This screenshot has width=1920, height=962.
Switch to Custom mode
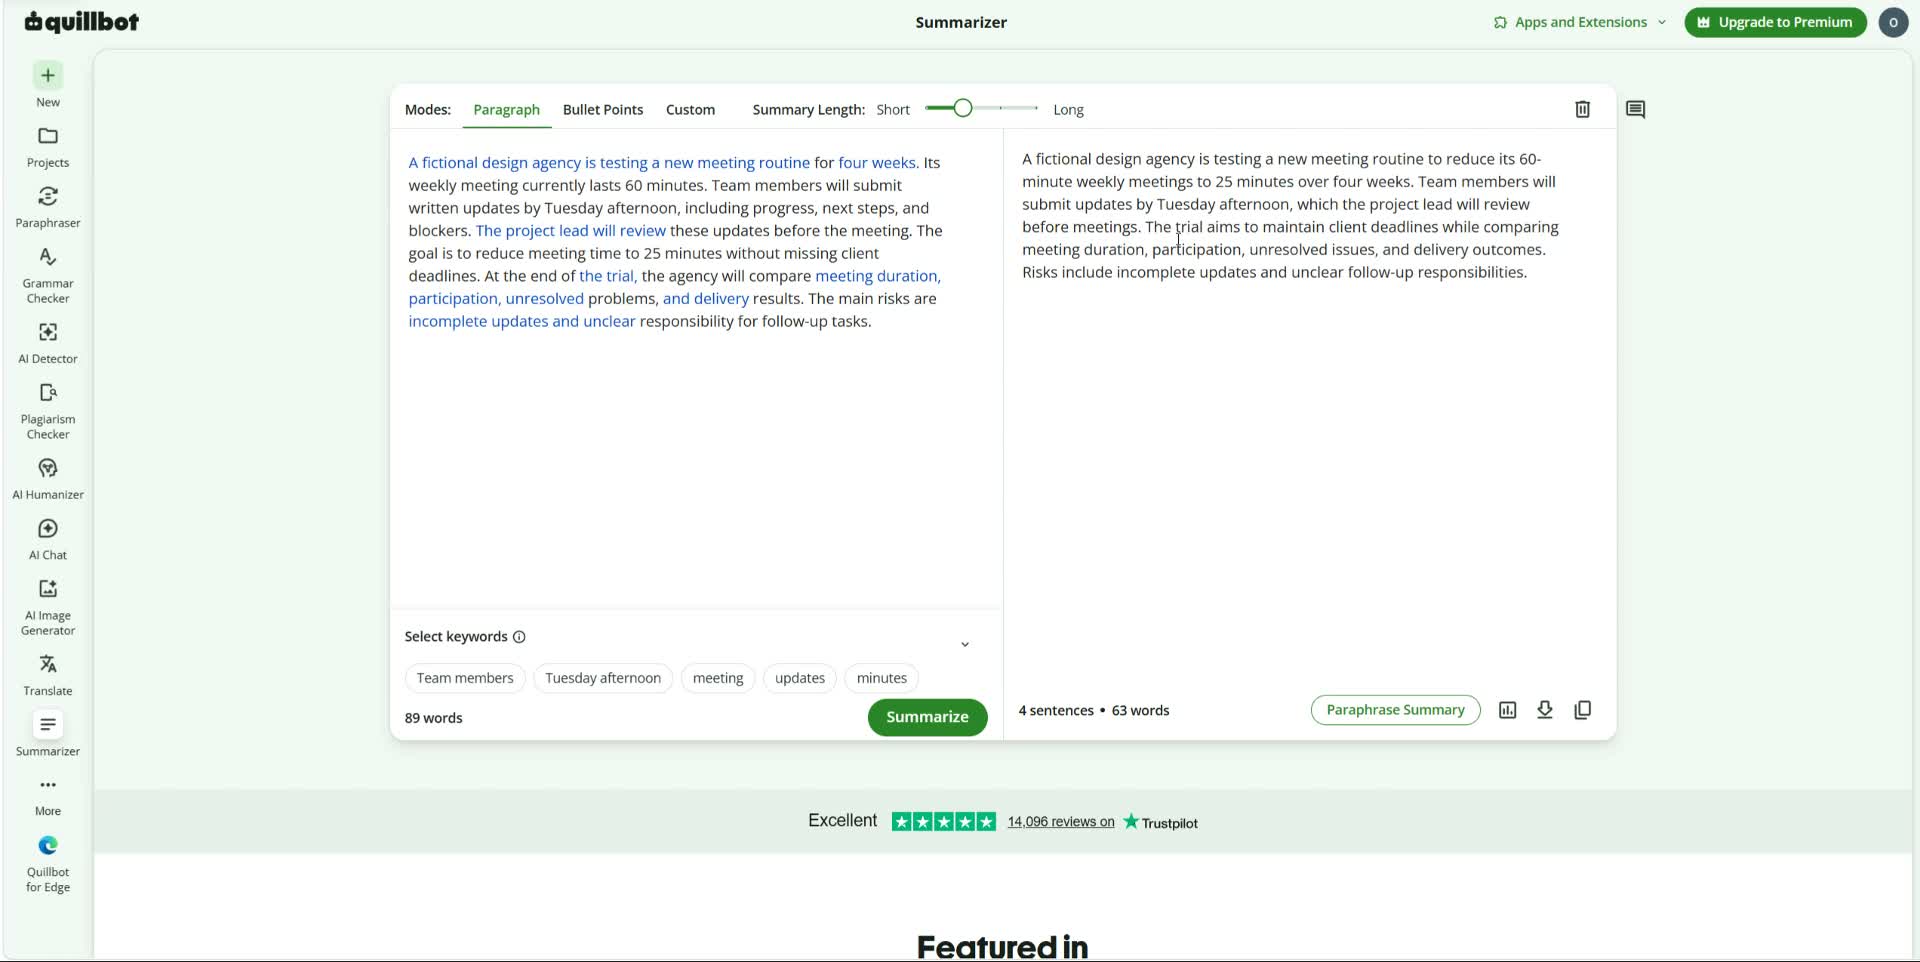pyautogui.click(x=690, y=110)
